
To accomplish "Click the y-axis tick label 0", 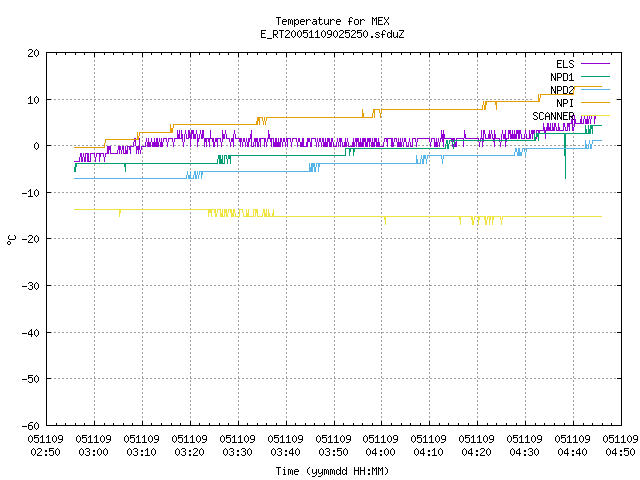I will (x=37, y=146).
